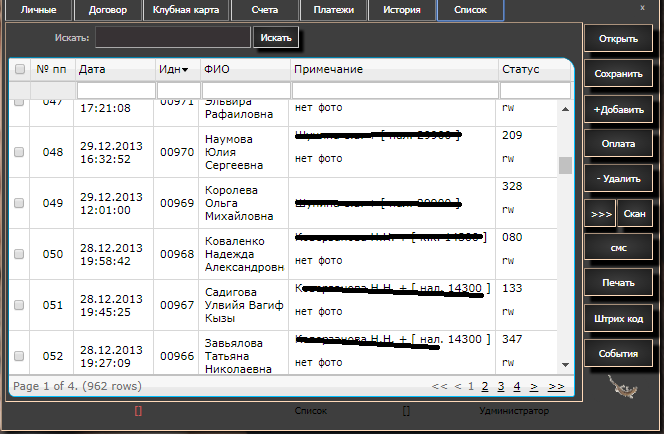Click the >>> button
Screen dimensions: 664x434
click(600, 214)
